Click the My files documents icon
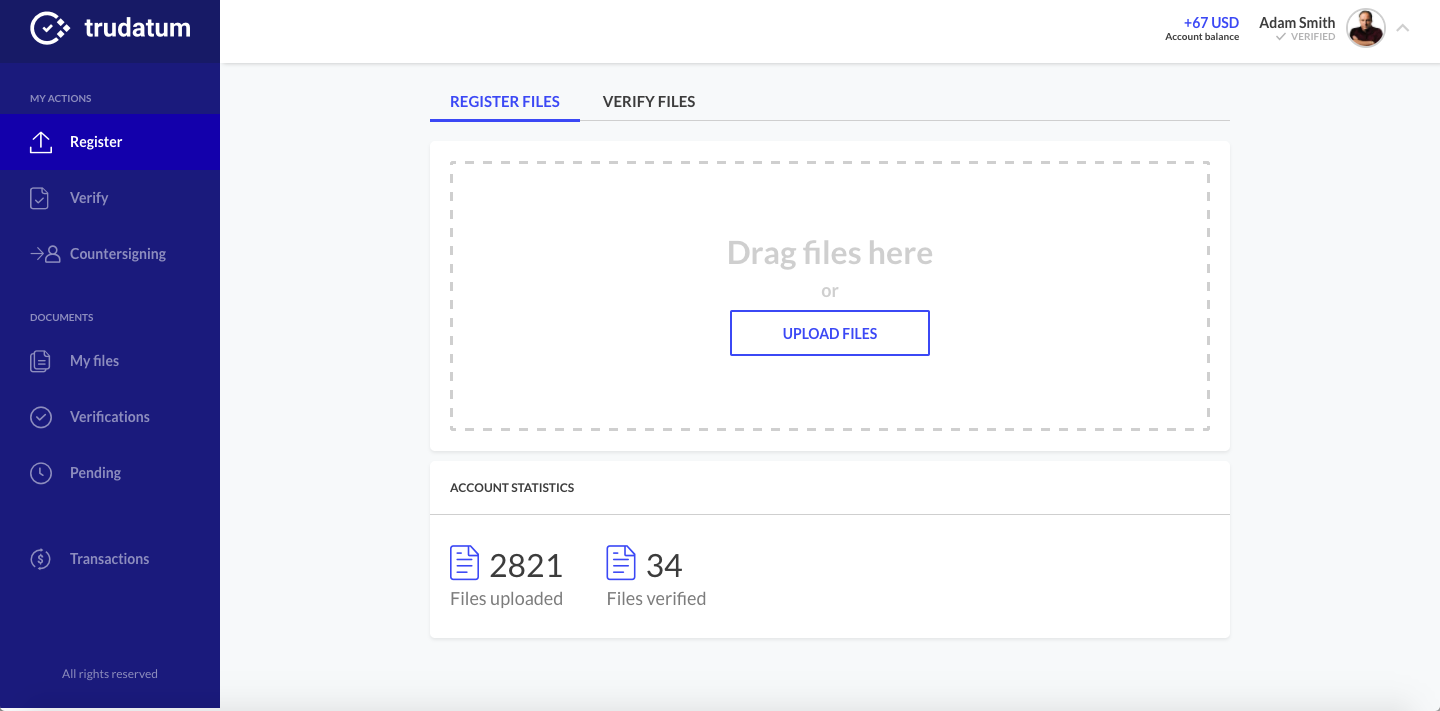This screenshot has height=711, width=1440. click(40, 361)
